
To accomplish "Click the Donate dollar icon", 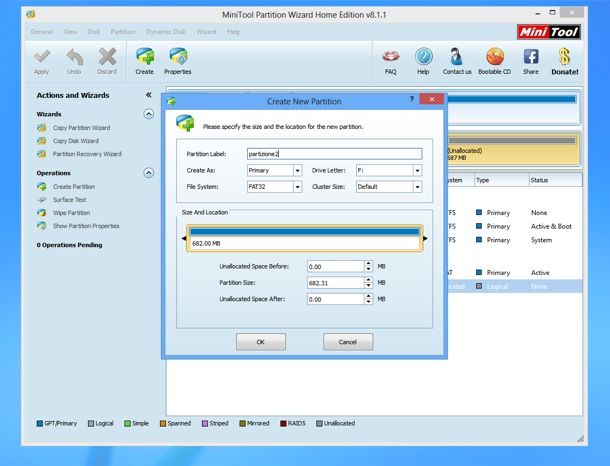I will (564, 57).
